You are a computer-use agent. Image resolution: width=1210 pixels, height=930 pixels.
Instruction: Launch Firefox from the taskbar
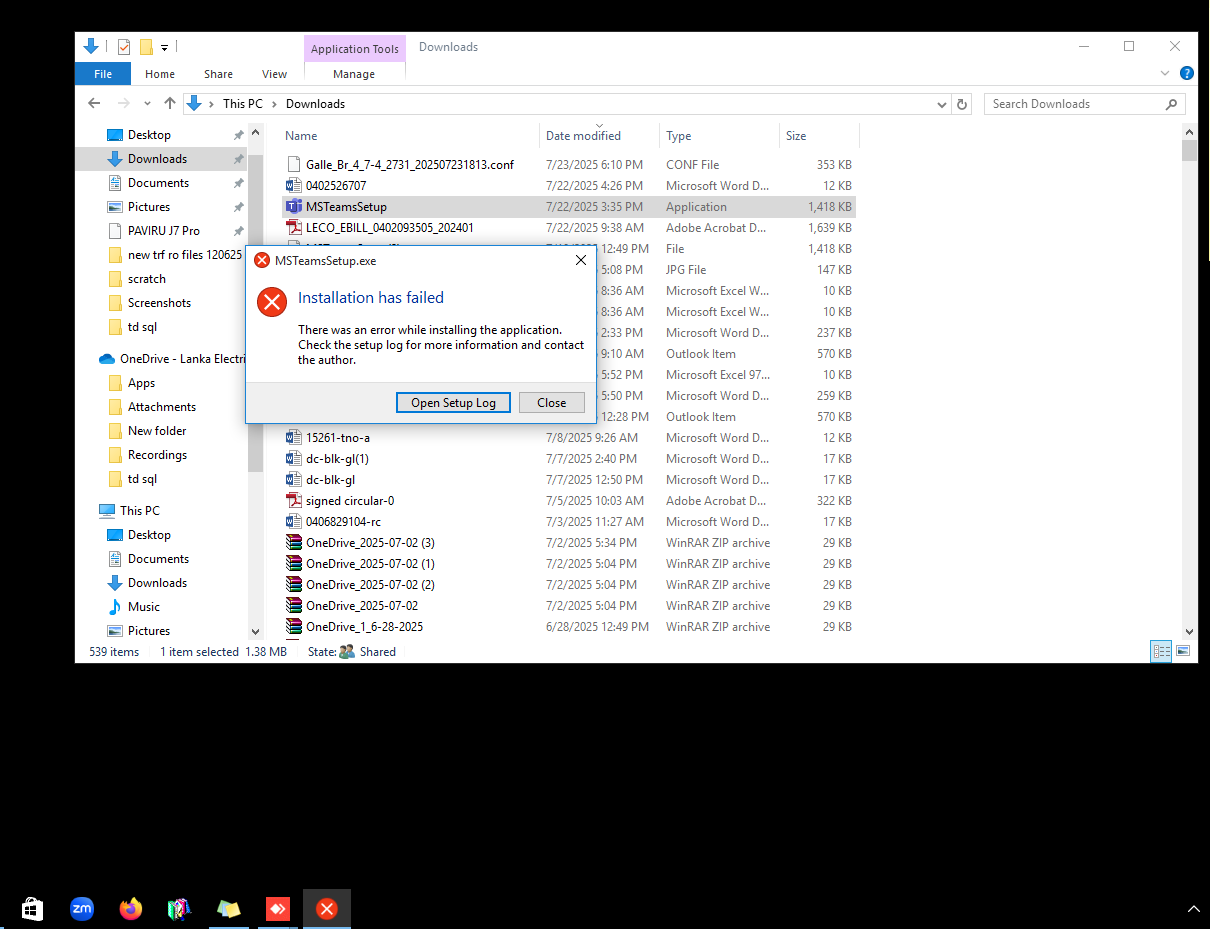click(130, 909)
